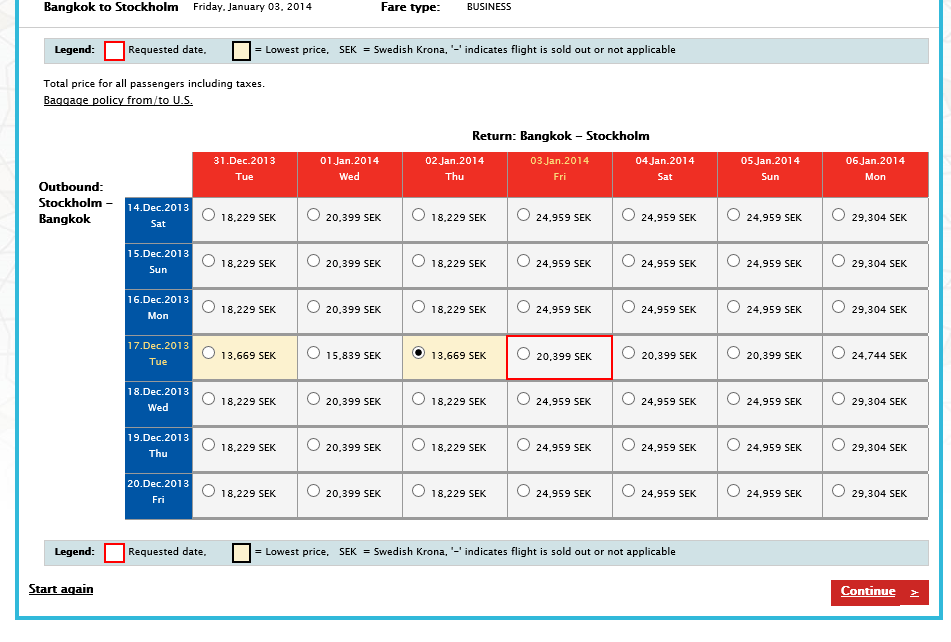Choose 20.Dec outbound with 06.Jan return fare
The width and height of the screenshot is (951, 642).
click(x=838, y=490)
